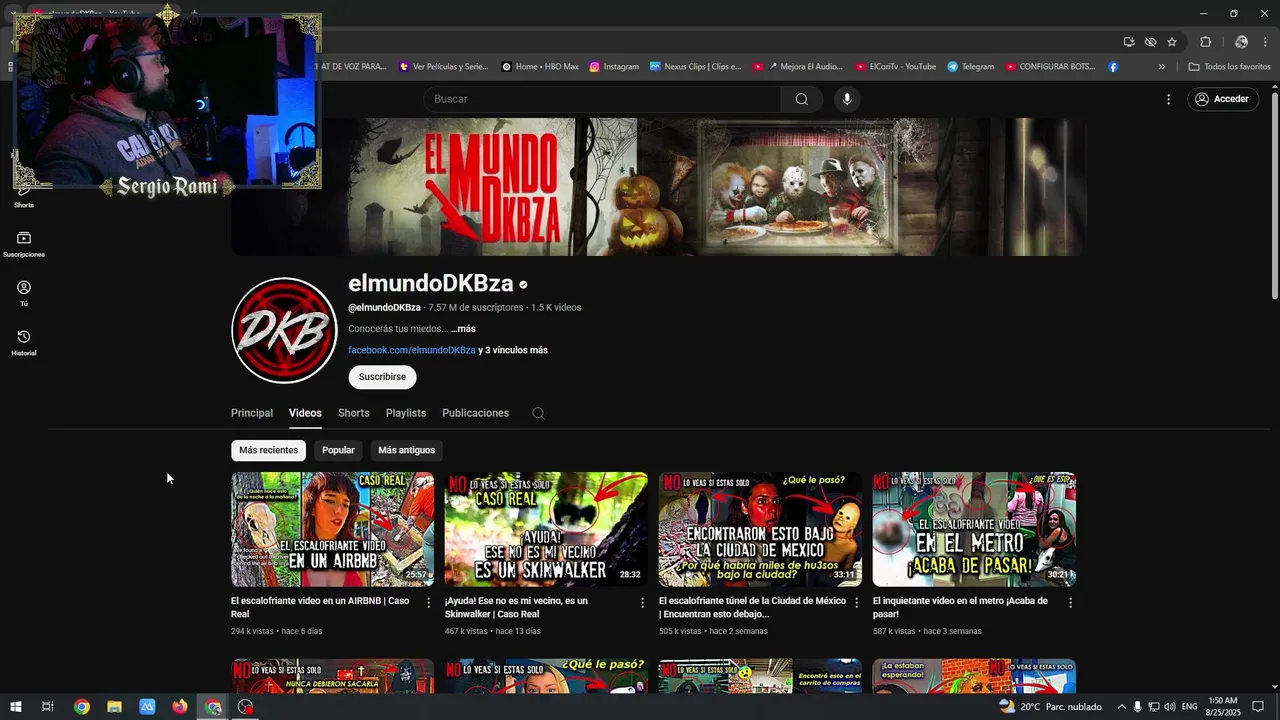1280x720 pixels.
Task: Click the taskbar volume speaker icon
Action: click(1170, 707)
